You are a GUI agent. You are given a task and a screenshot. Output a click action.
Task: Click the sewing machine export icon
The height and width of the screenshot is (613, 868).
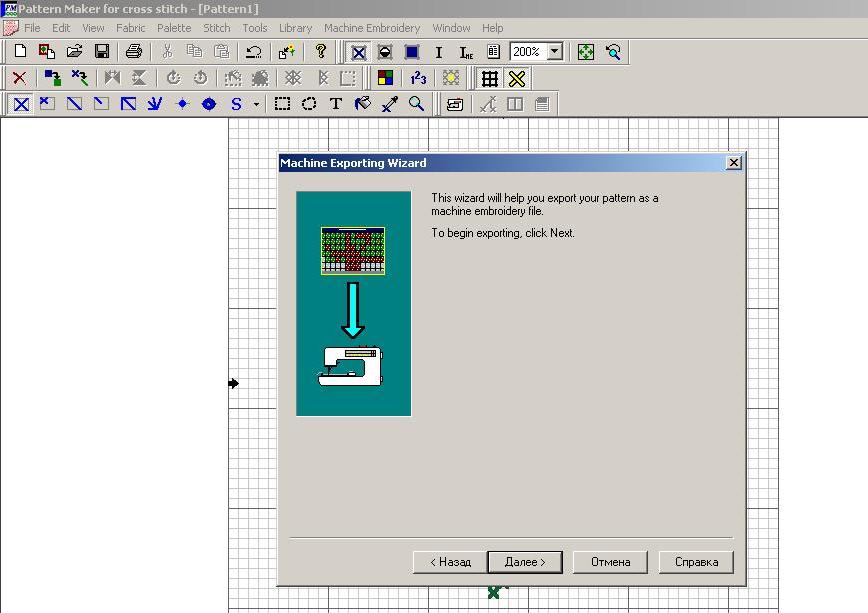[x=454, y=104]
